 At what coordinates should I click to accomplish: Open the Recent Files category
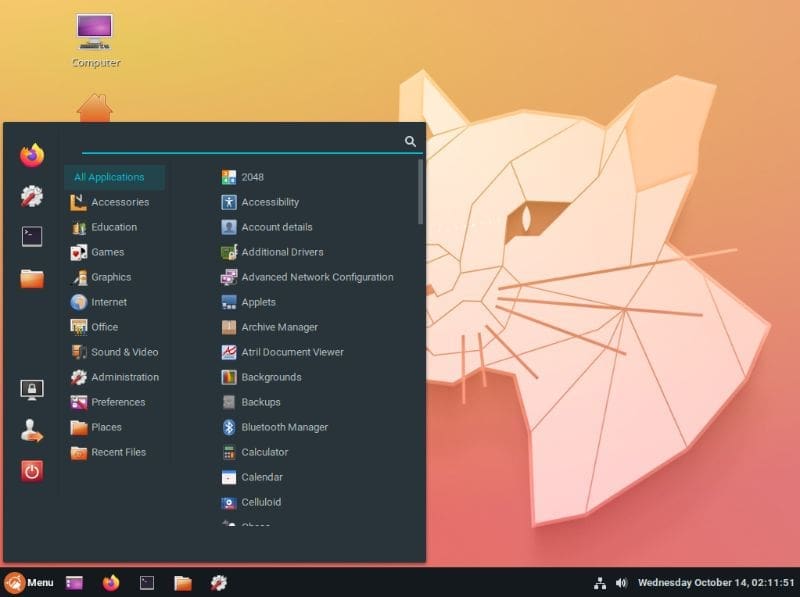point(115,452)
